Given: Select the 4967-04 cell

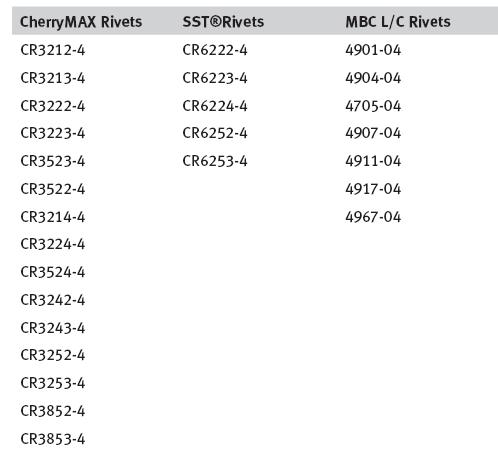Looking at the screenshot, I should pyautogui.click(x=373, y=217).
